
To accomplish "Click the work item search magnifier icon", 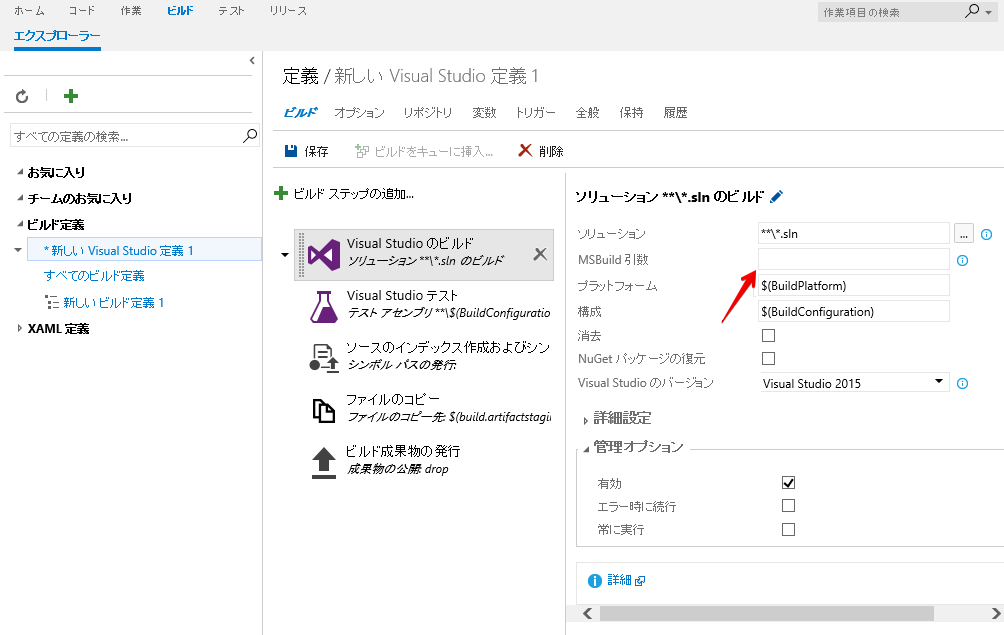I will pyautogui.click(x=972, y=11).
